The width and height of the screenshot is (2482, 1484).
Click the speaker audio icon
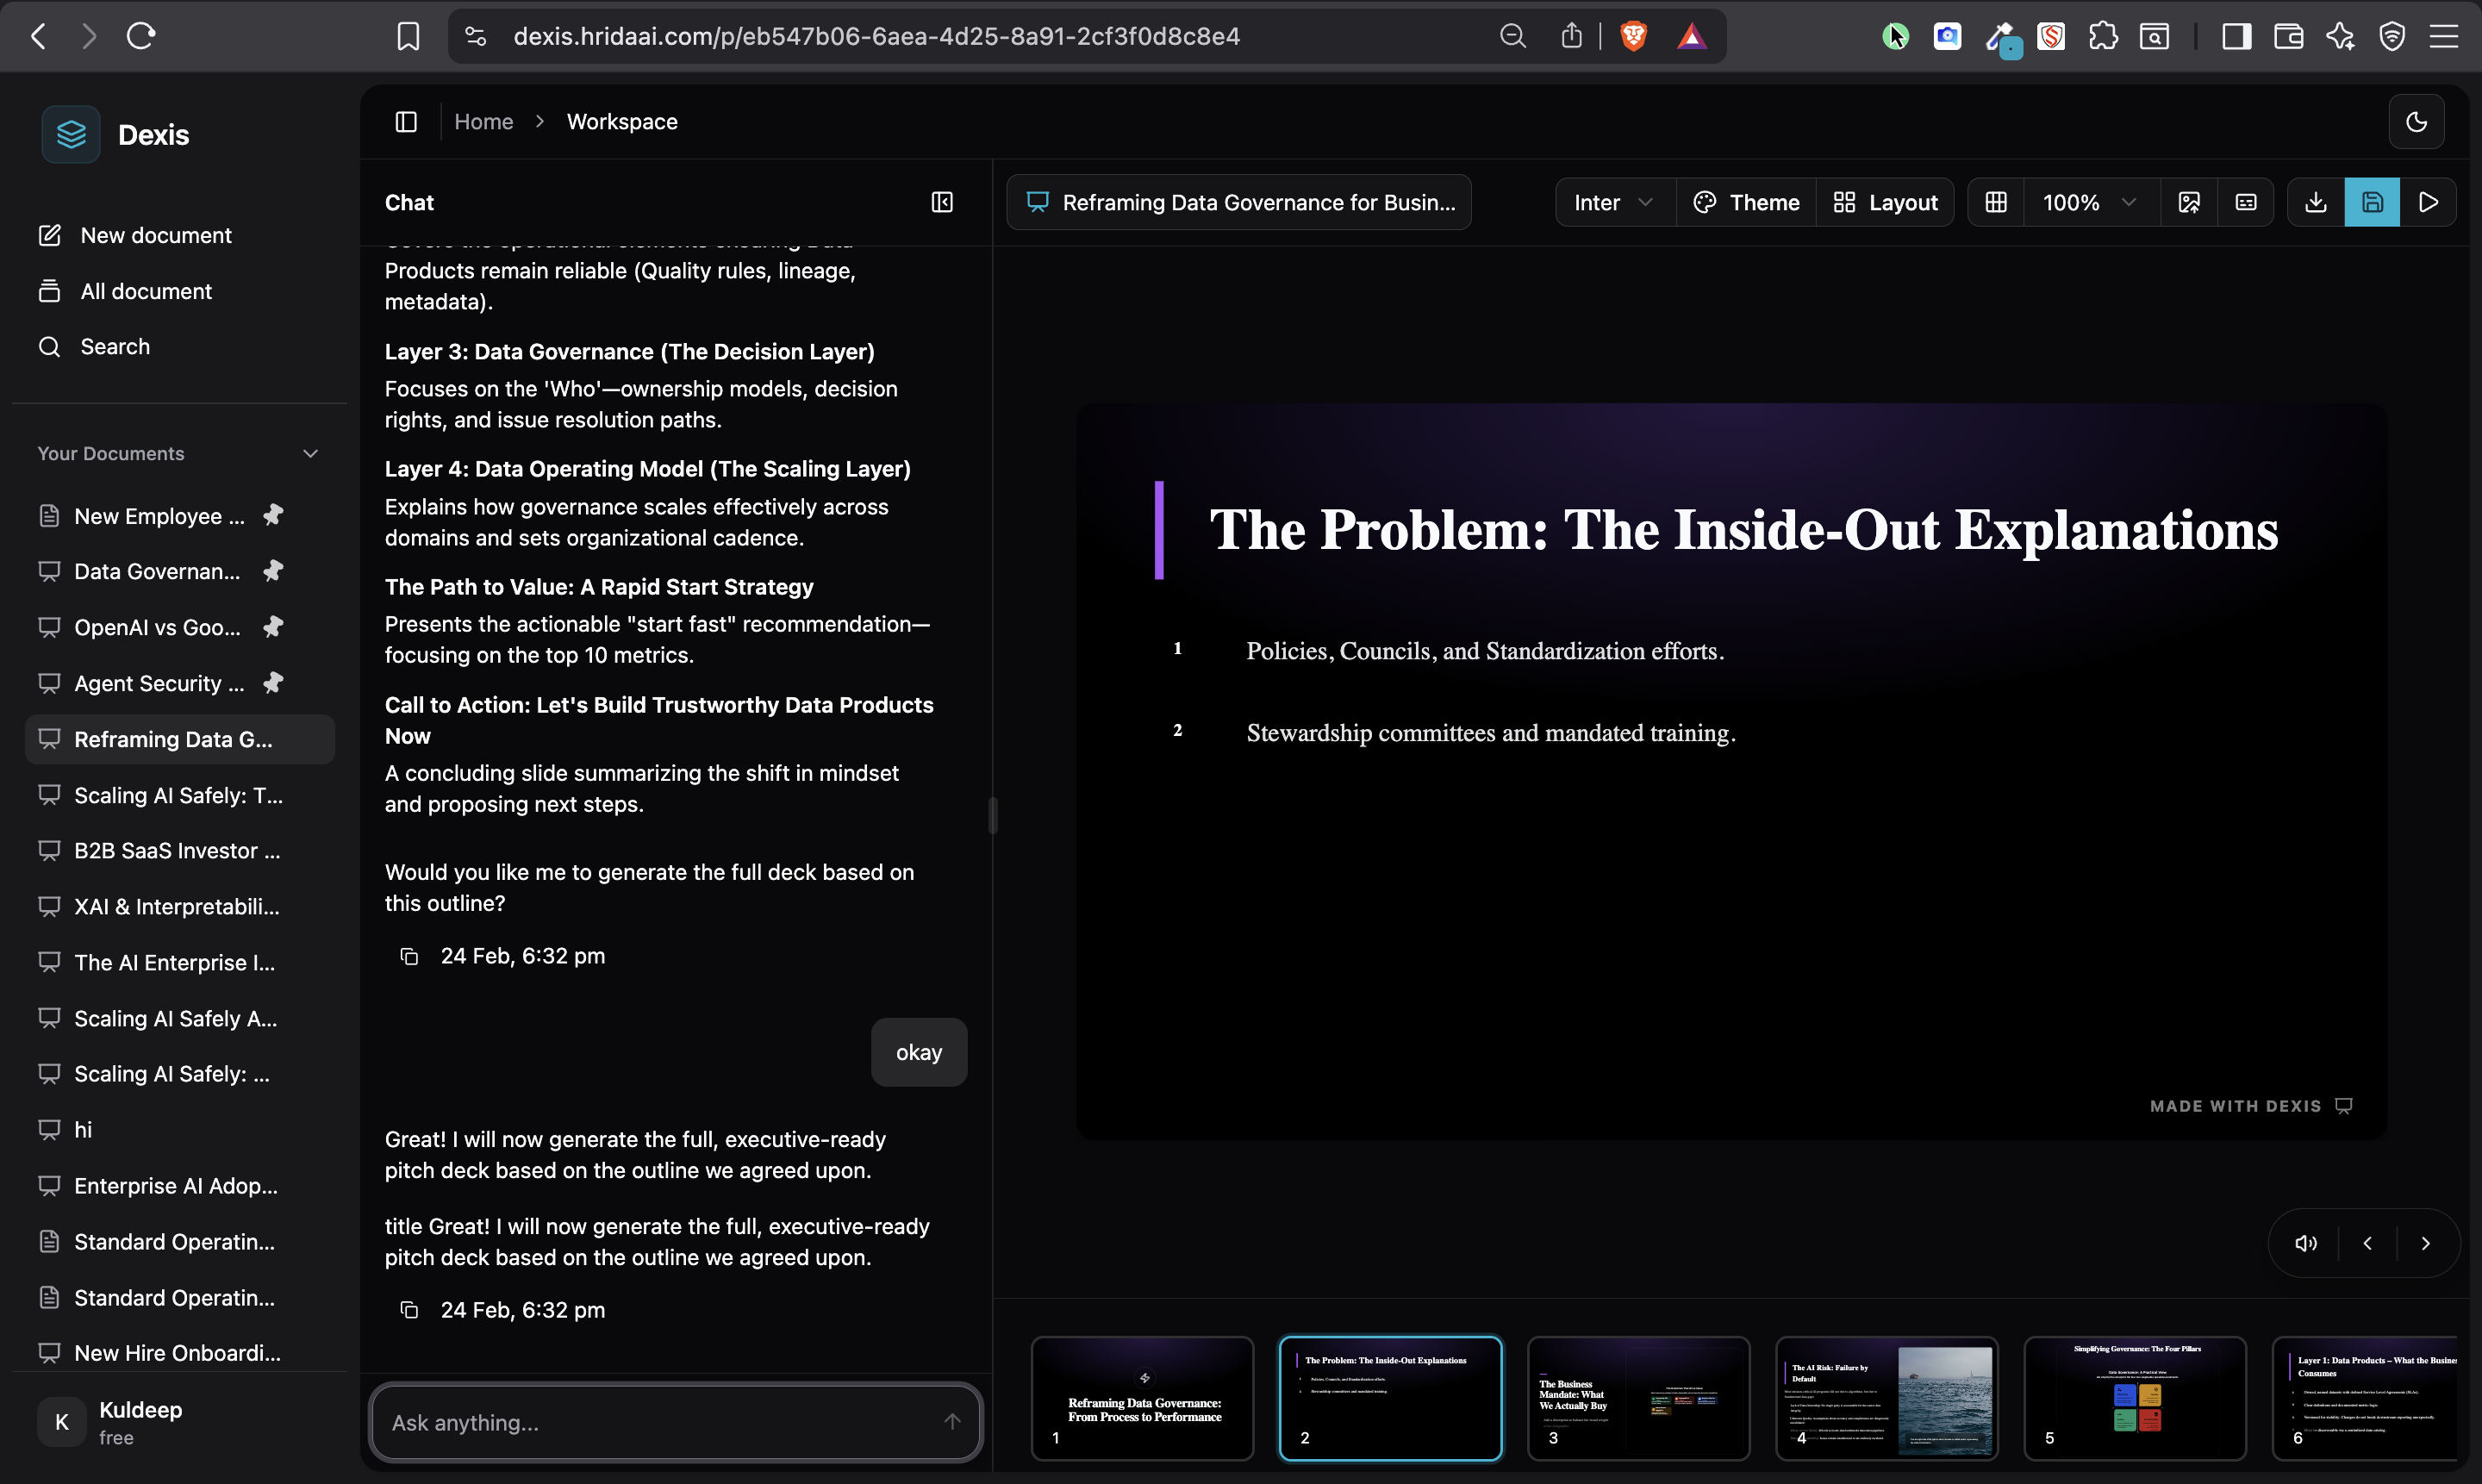(x=2306, y=1243)
